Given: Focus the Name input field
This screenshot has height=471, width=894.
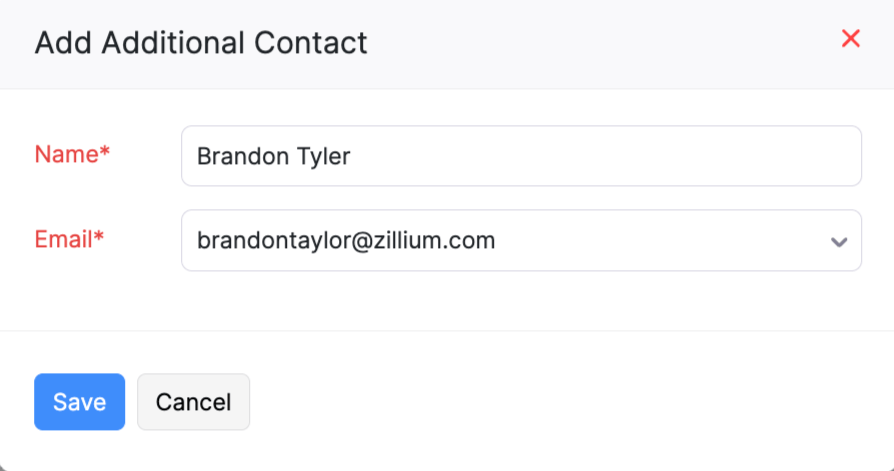Looking at the screenshot, I should [520, 156].
